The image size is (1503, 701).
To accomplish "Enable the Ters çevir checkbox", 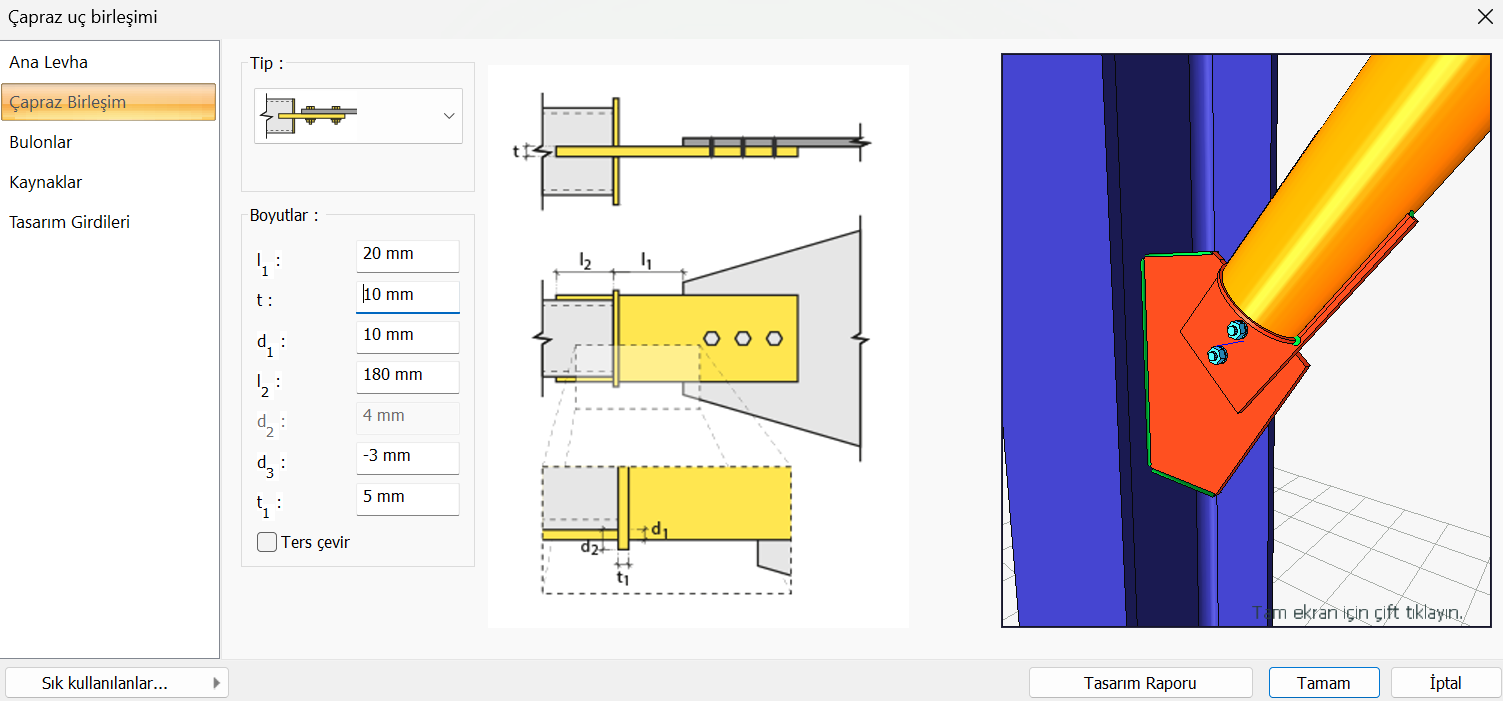I will [x=267, y=542].
